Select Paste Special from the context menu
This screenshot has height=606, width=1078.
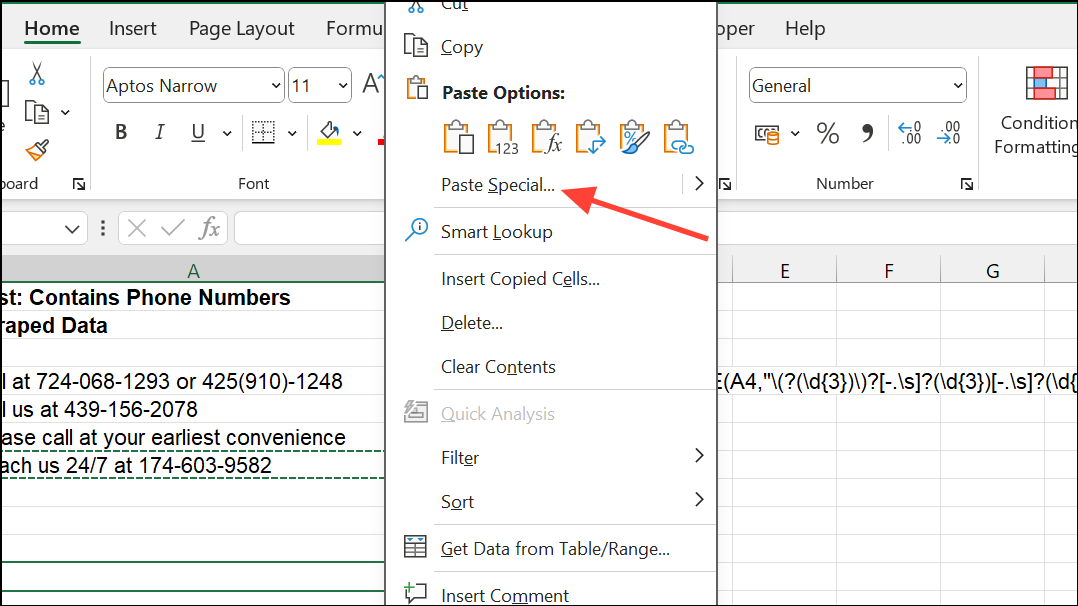pyautogui.click(x=498, y=185)
